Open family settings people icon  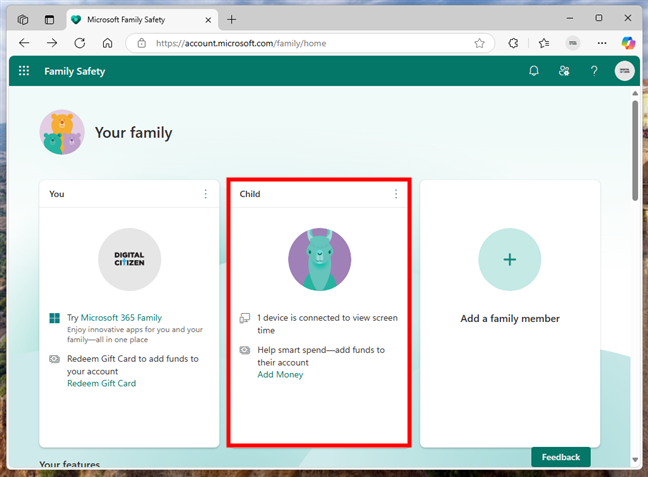click(564, 71)
